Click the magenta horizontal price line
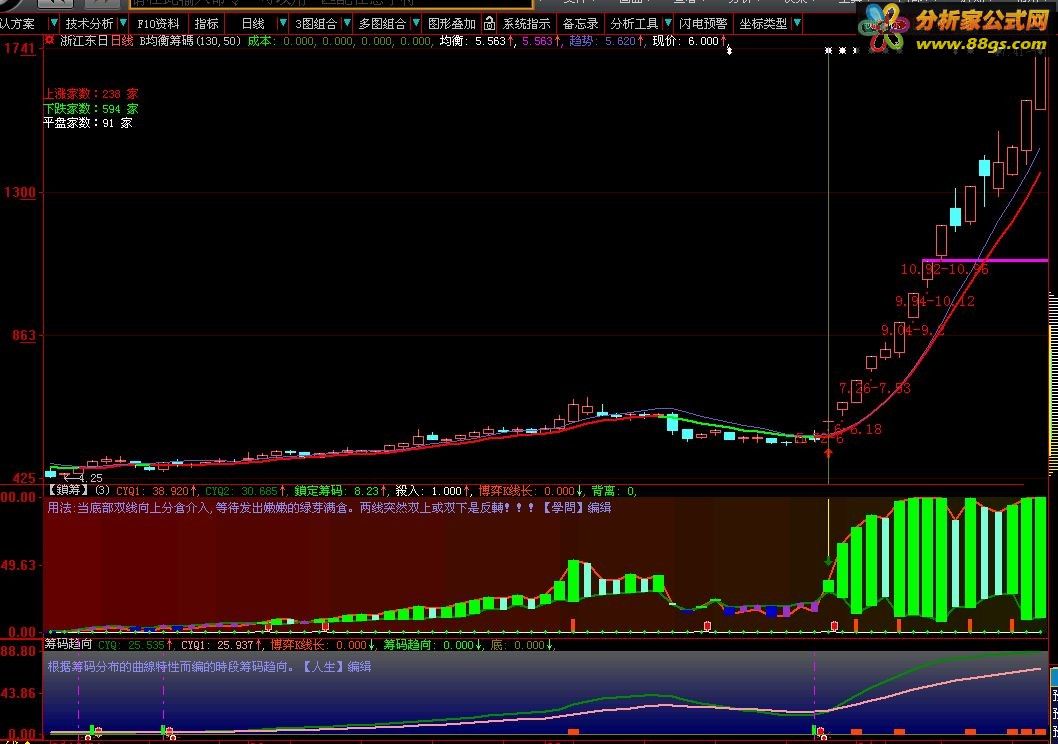 984,260
